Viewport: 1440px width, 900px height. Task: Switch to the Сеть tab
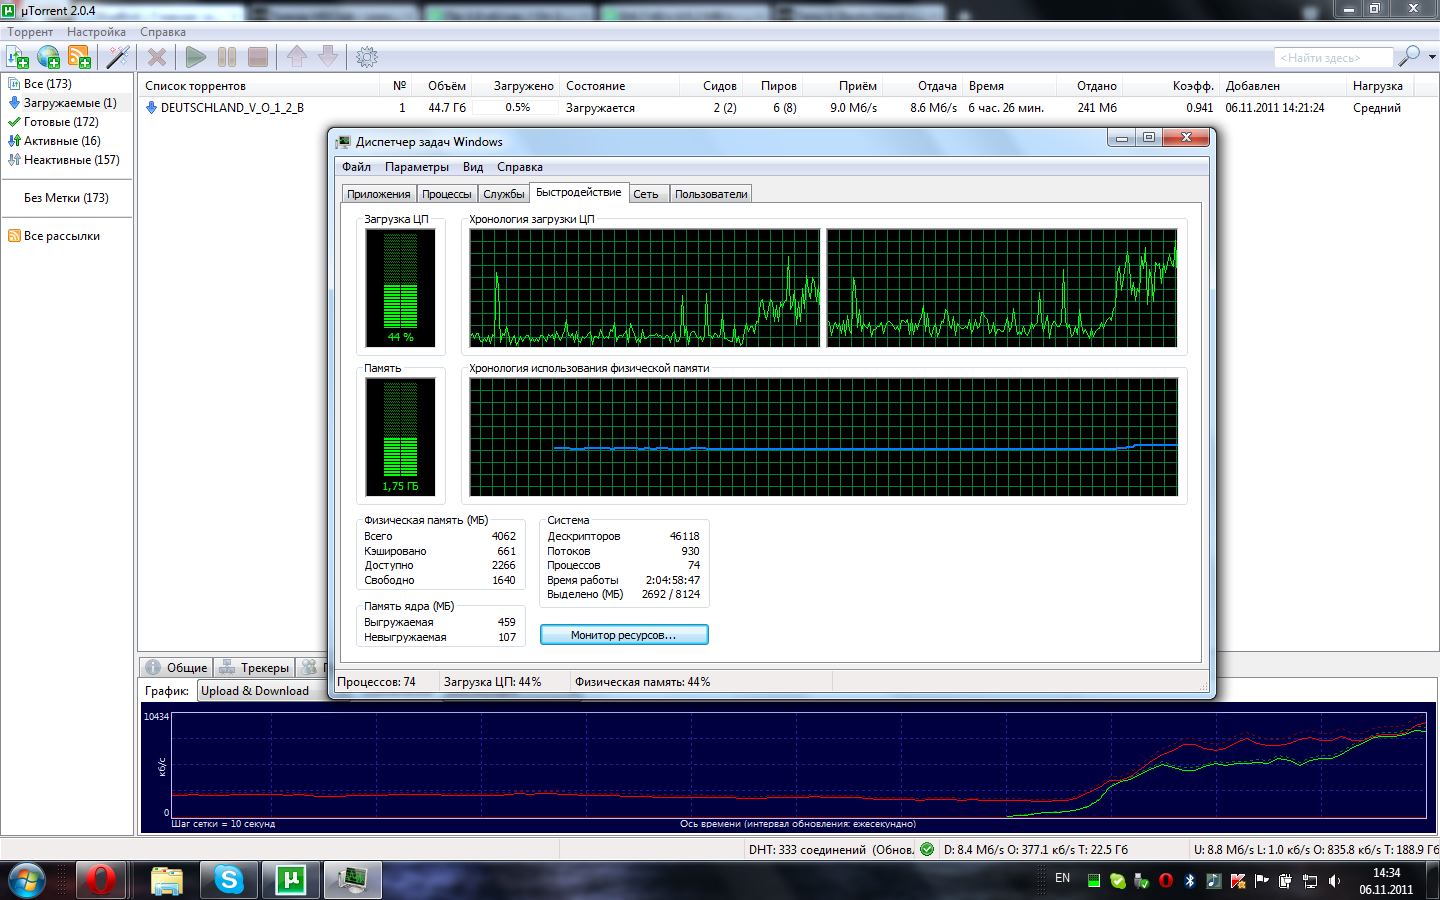tap(646, 194)
